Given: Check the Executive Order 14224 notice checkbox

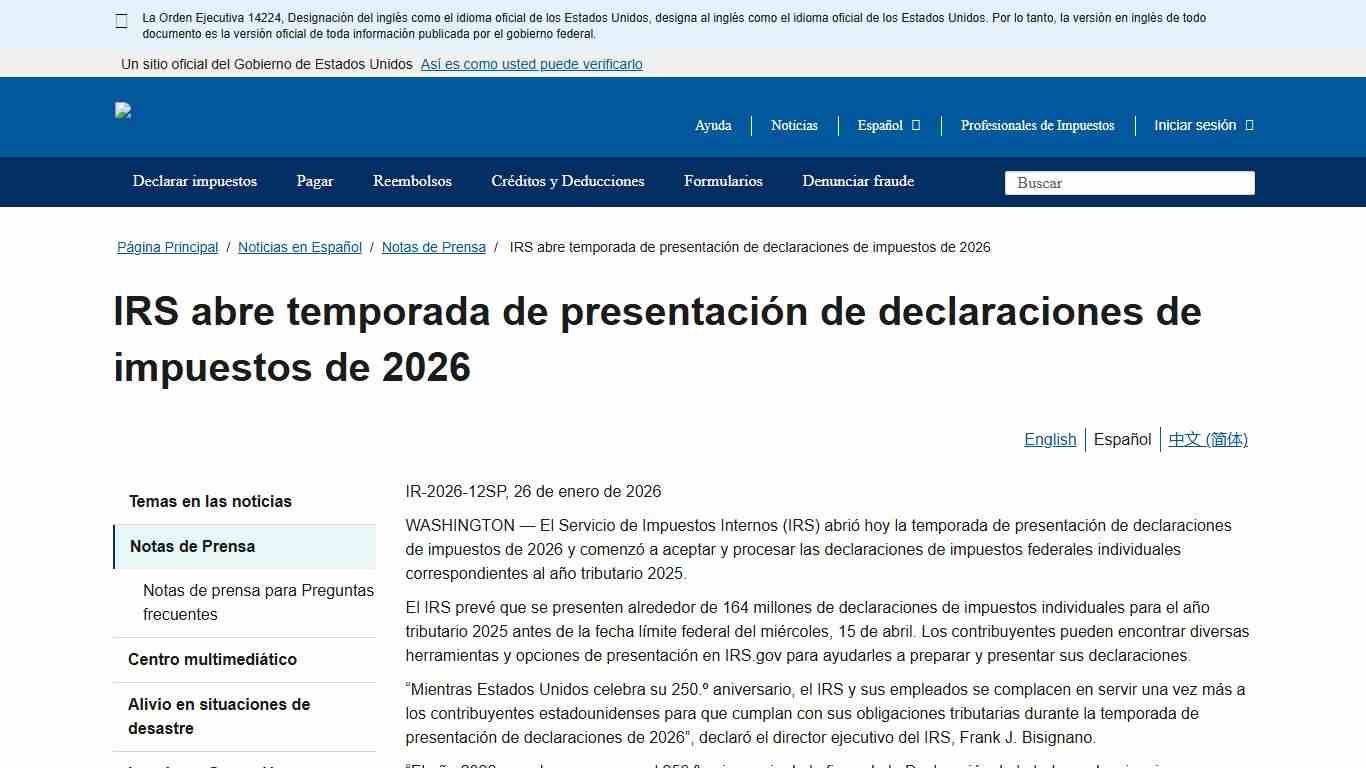Looking at the screenshot, I should (x=120, y=20).
